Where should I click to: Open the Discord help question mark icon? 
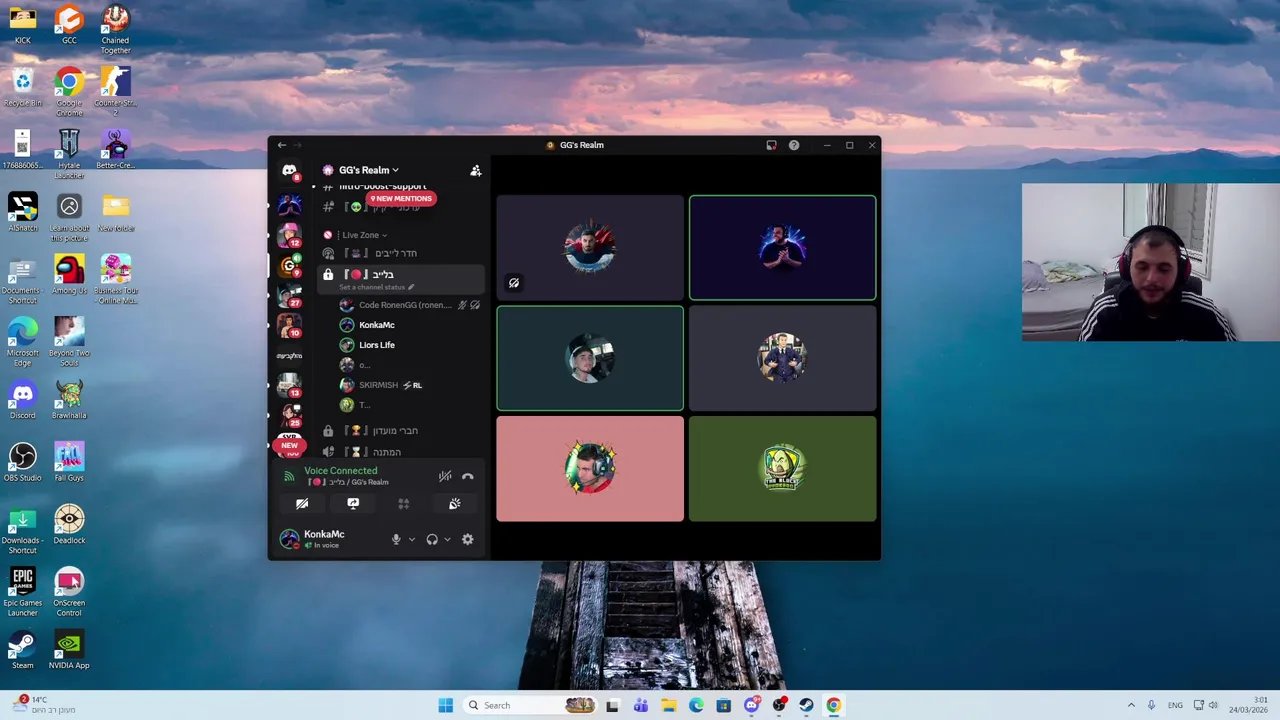(x=794, y=145)
